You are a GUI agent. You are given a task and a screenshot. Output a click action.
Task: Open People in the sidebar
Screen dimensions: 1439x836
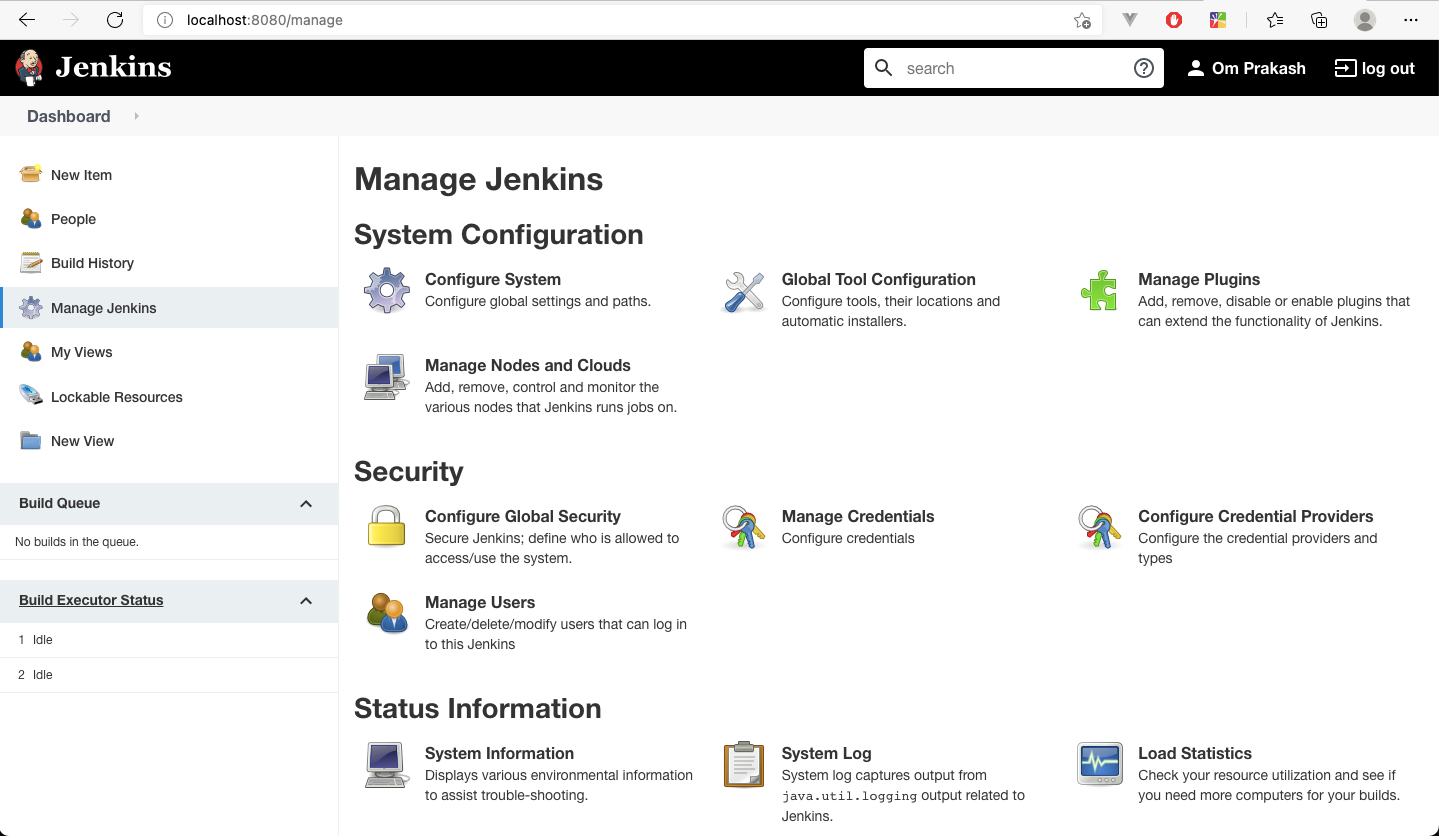click(x=73, y=219)
